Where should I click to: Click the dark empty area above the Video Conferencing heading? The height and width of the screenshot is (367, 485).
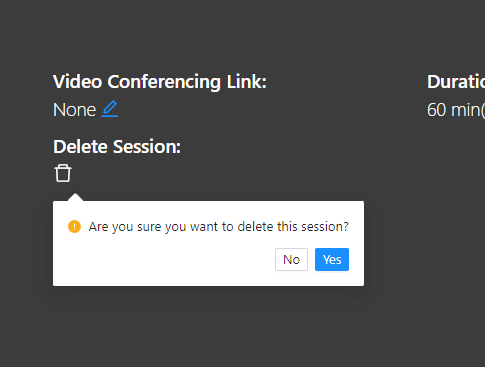click(x=160, y=37)
